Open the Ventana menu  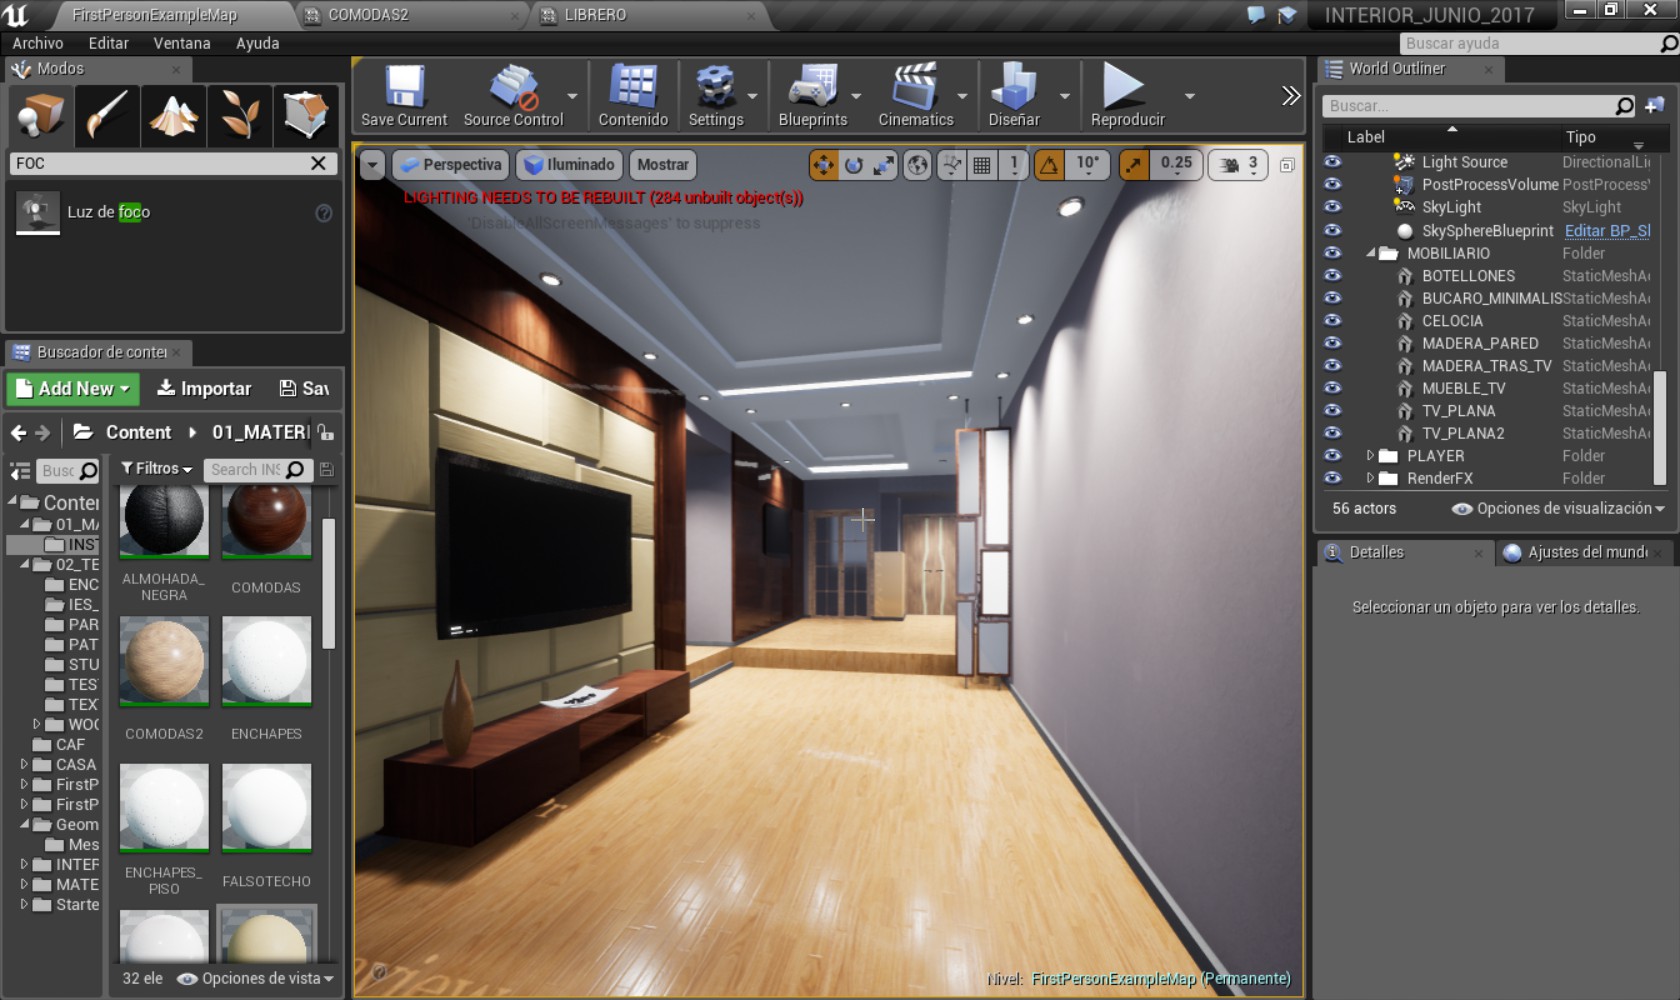[x=181, y=43]
